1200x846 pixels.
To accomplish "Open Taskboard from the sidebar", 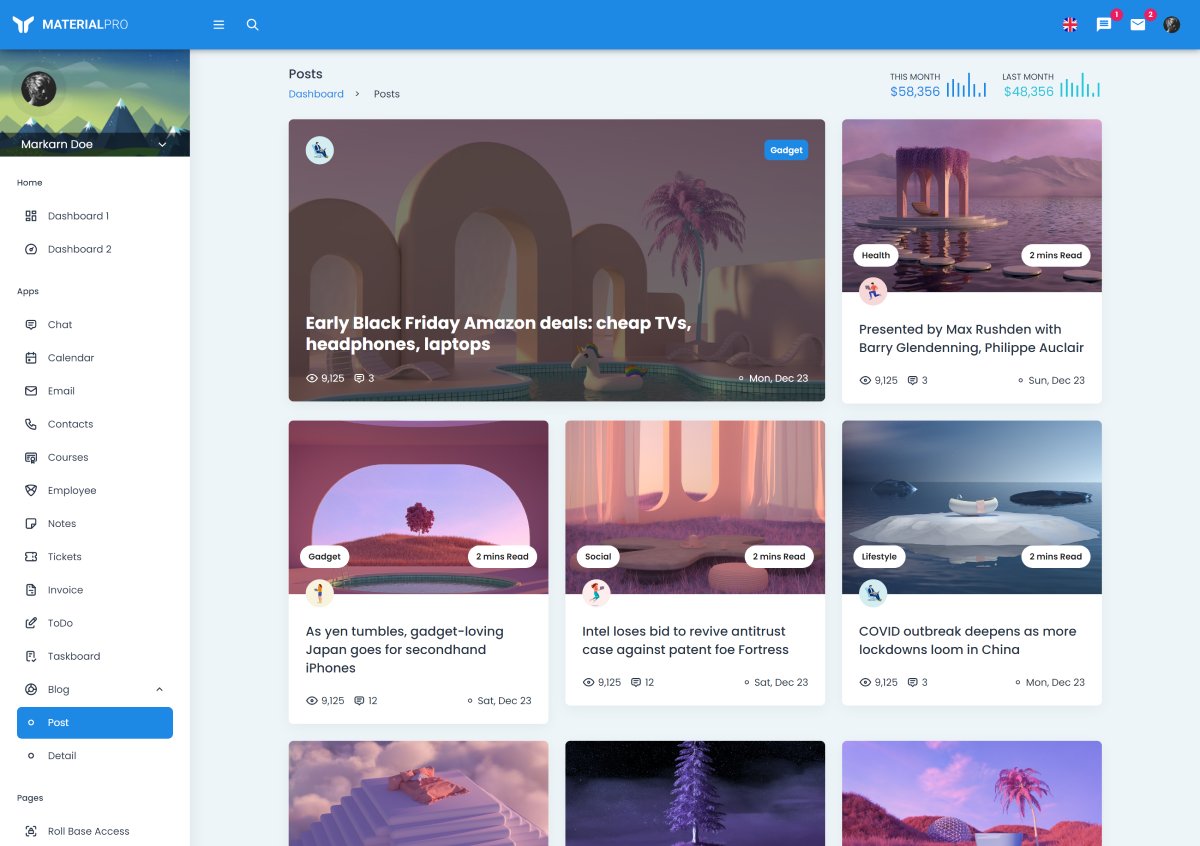I will (74, 656).
